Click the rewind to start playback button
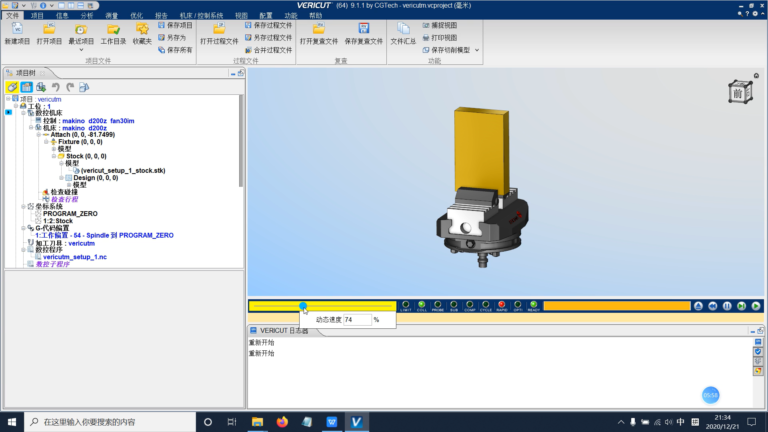This screenshot has width=768, height=432. tap(713, 306)
